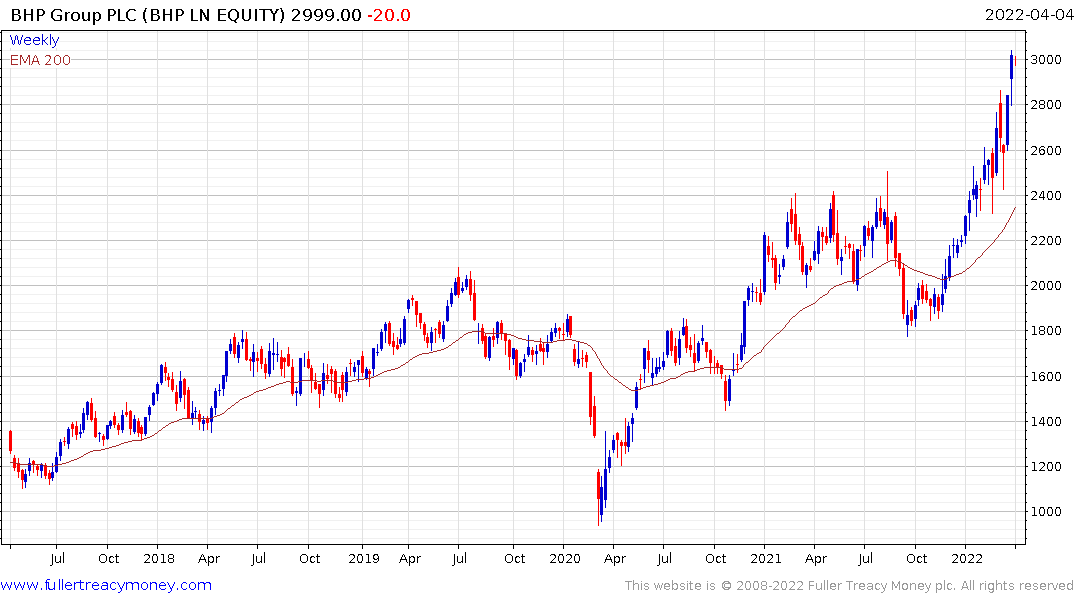This screenshot has height=600, width=1075.
Task: Click the 1200 price axis label
Action: pos(1046,466)
